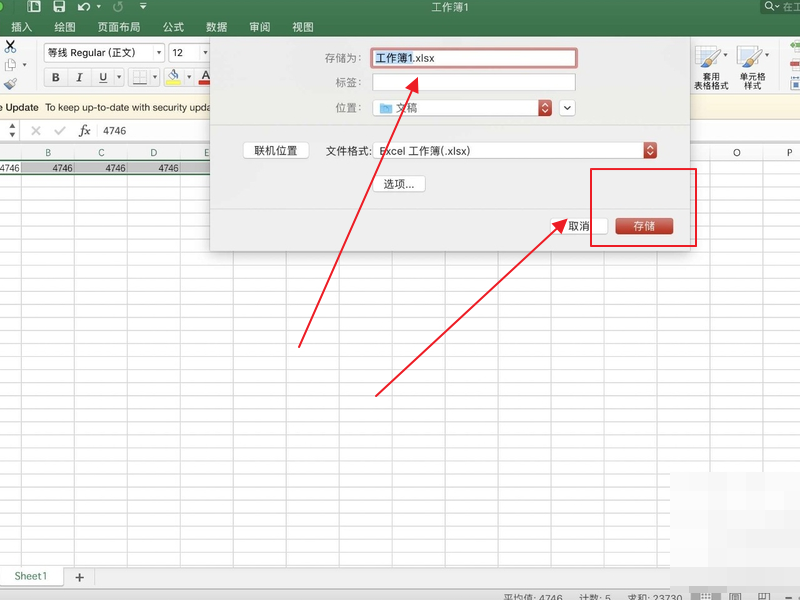This screenshot has width=800, height=600.
Task: Click the red 存储 button
Action: [644, 226]
